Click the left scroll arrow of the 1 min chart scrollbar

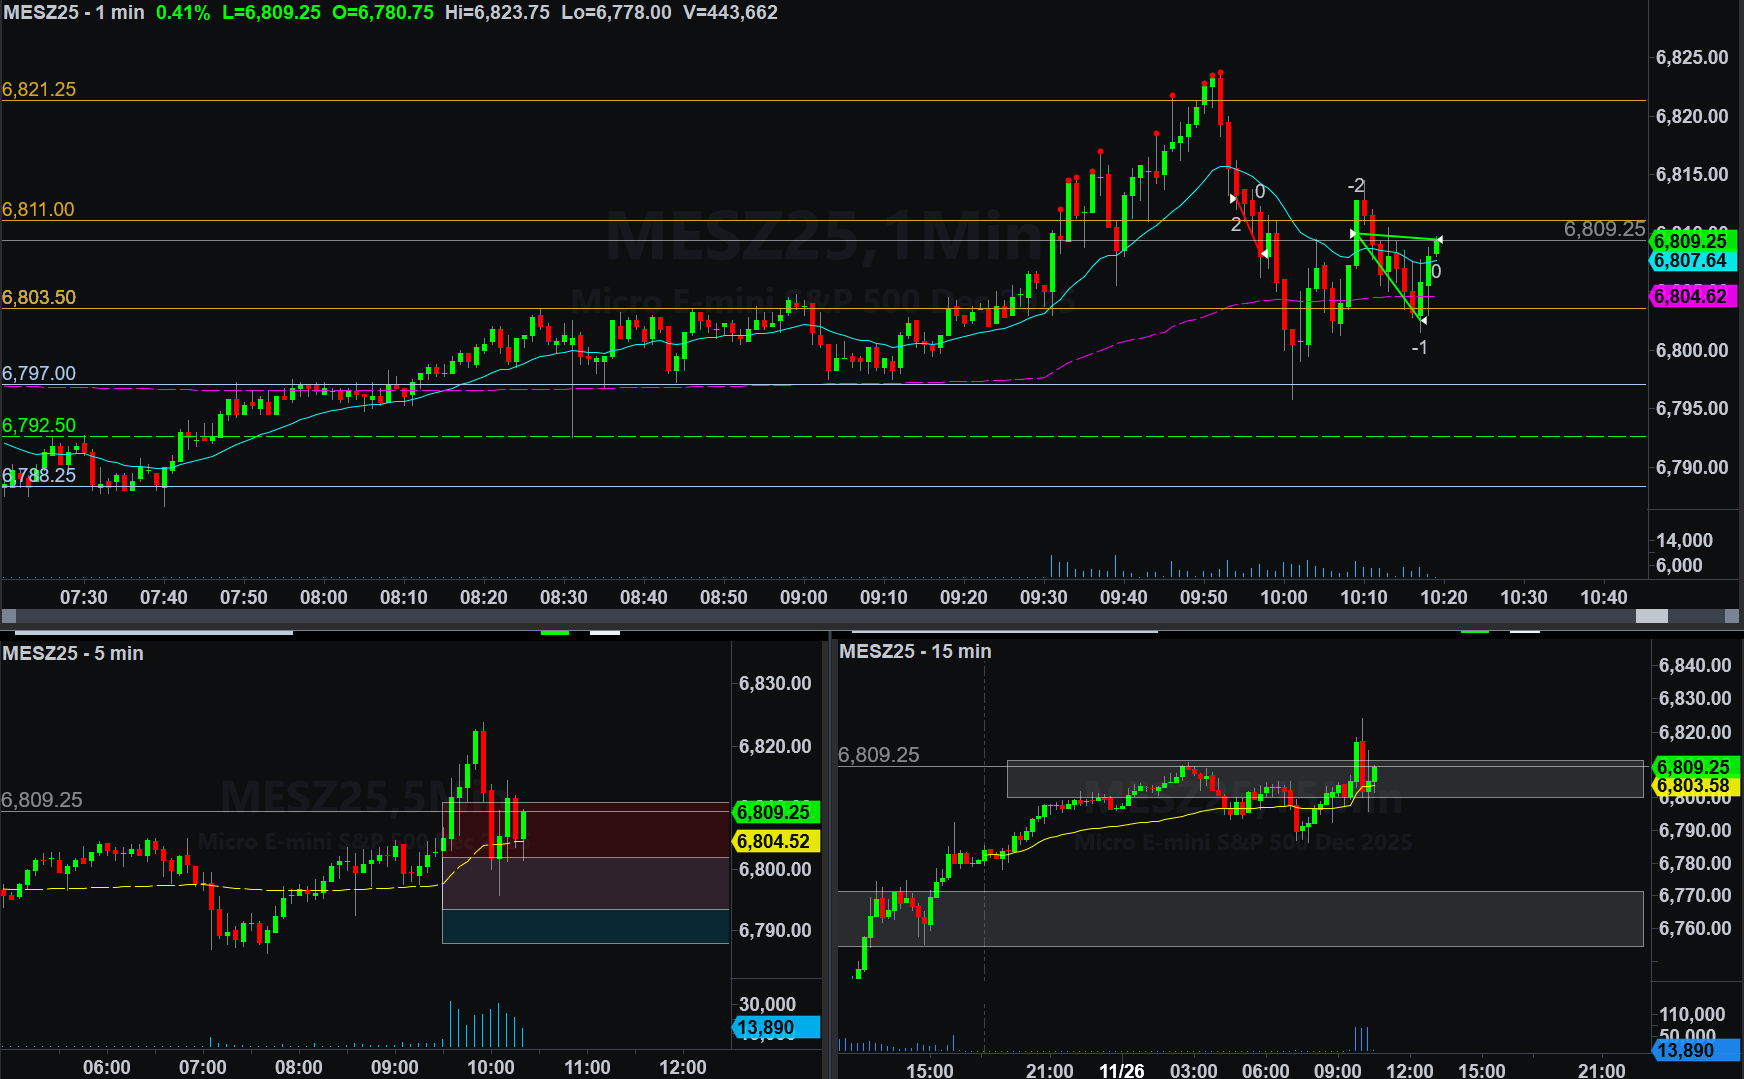click(x=9, y=617)
